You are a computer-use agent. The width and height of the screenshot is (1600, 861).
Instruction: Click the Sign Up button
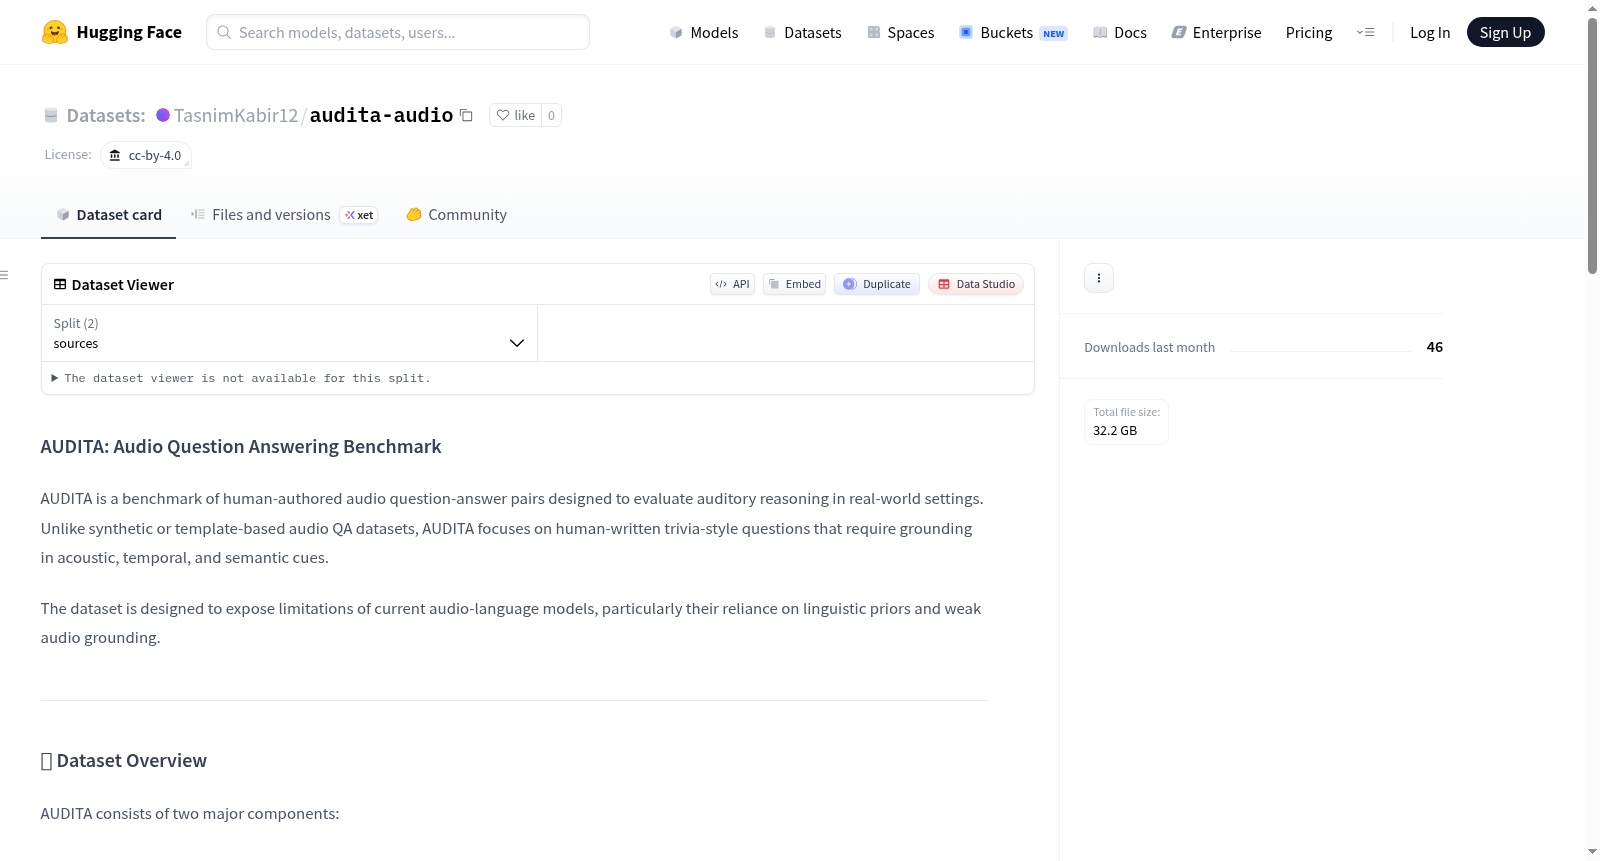click(1505, 32)
